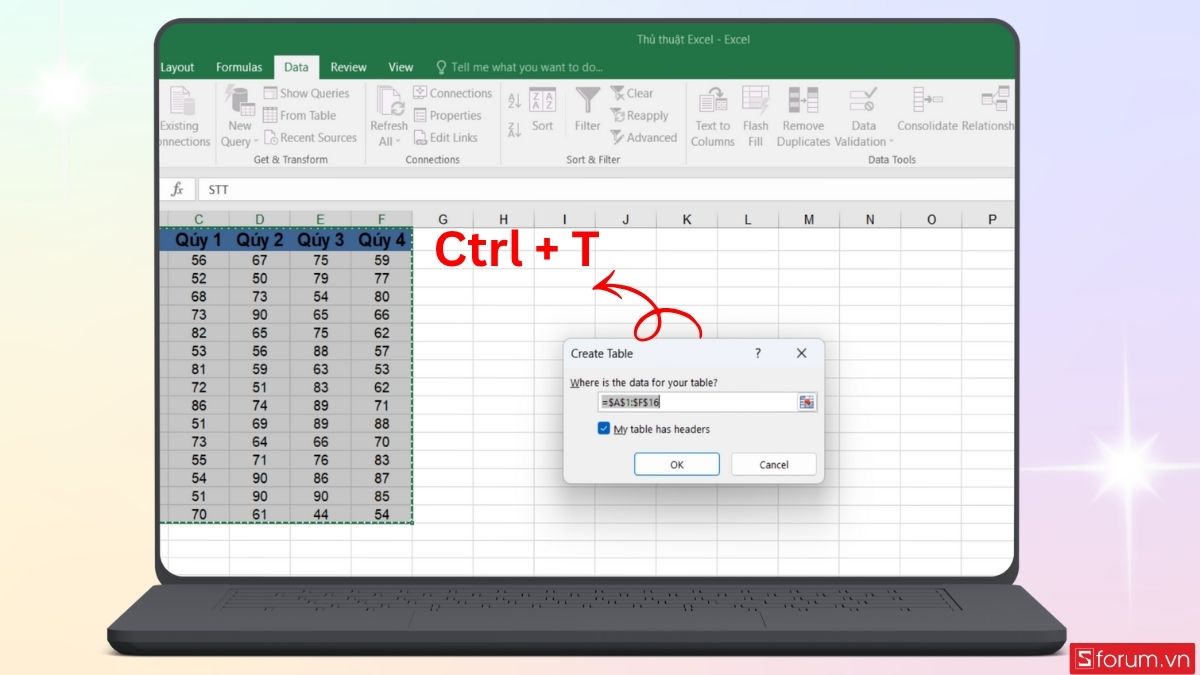Click Text to Columns
The image size is (1200, 675).
pyautogui.click(x=713, y=116)
